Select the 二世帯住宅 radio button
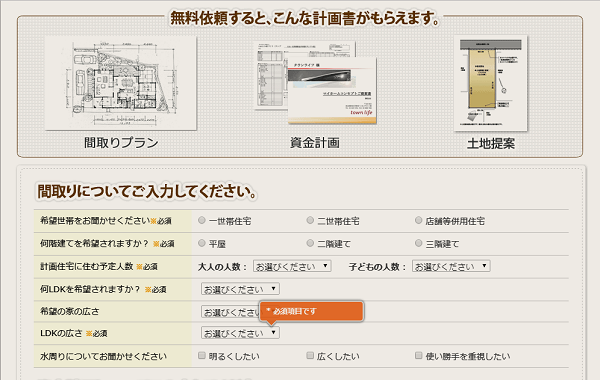Viewport: 600px width, 380px height. pyautogui.click(x=310, y=220)
